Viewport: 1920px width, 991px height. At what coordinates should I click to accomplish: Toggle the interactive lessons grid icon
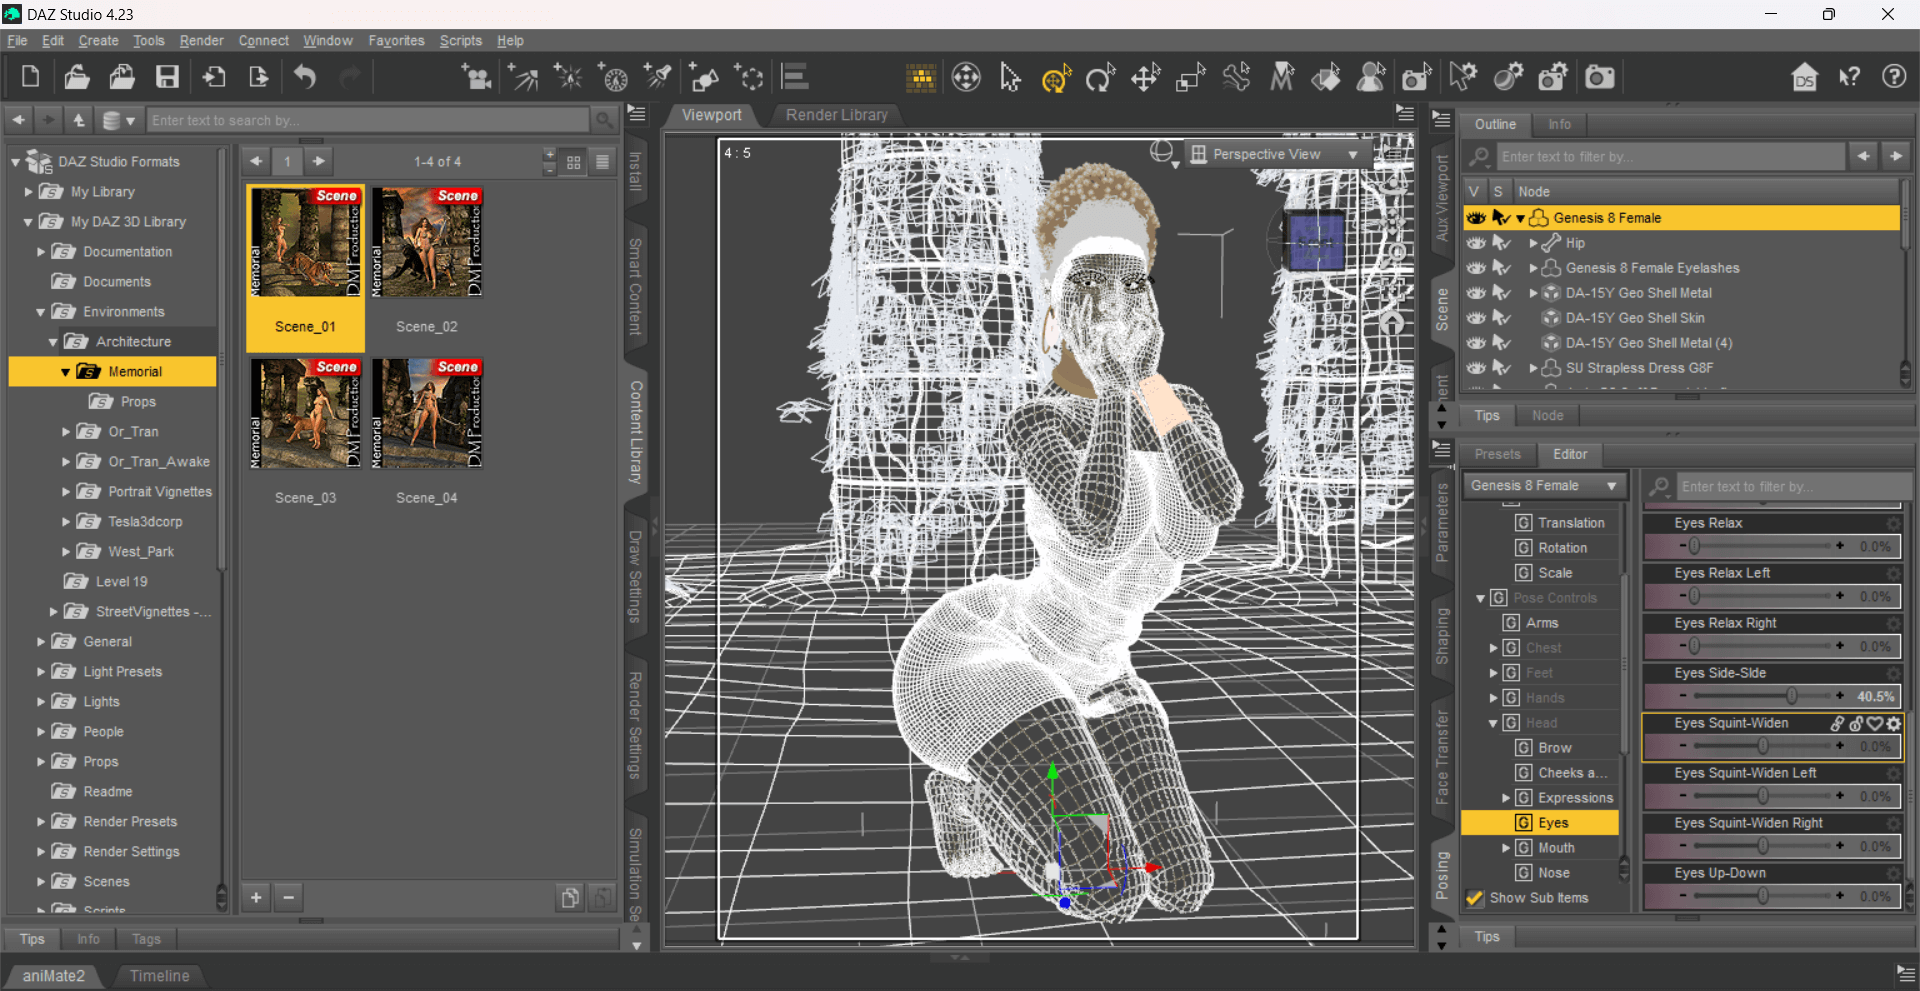pyautogui.click(x=920, y=77)
